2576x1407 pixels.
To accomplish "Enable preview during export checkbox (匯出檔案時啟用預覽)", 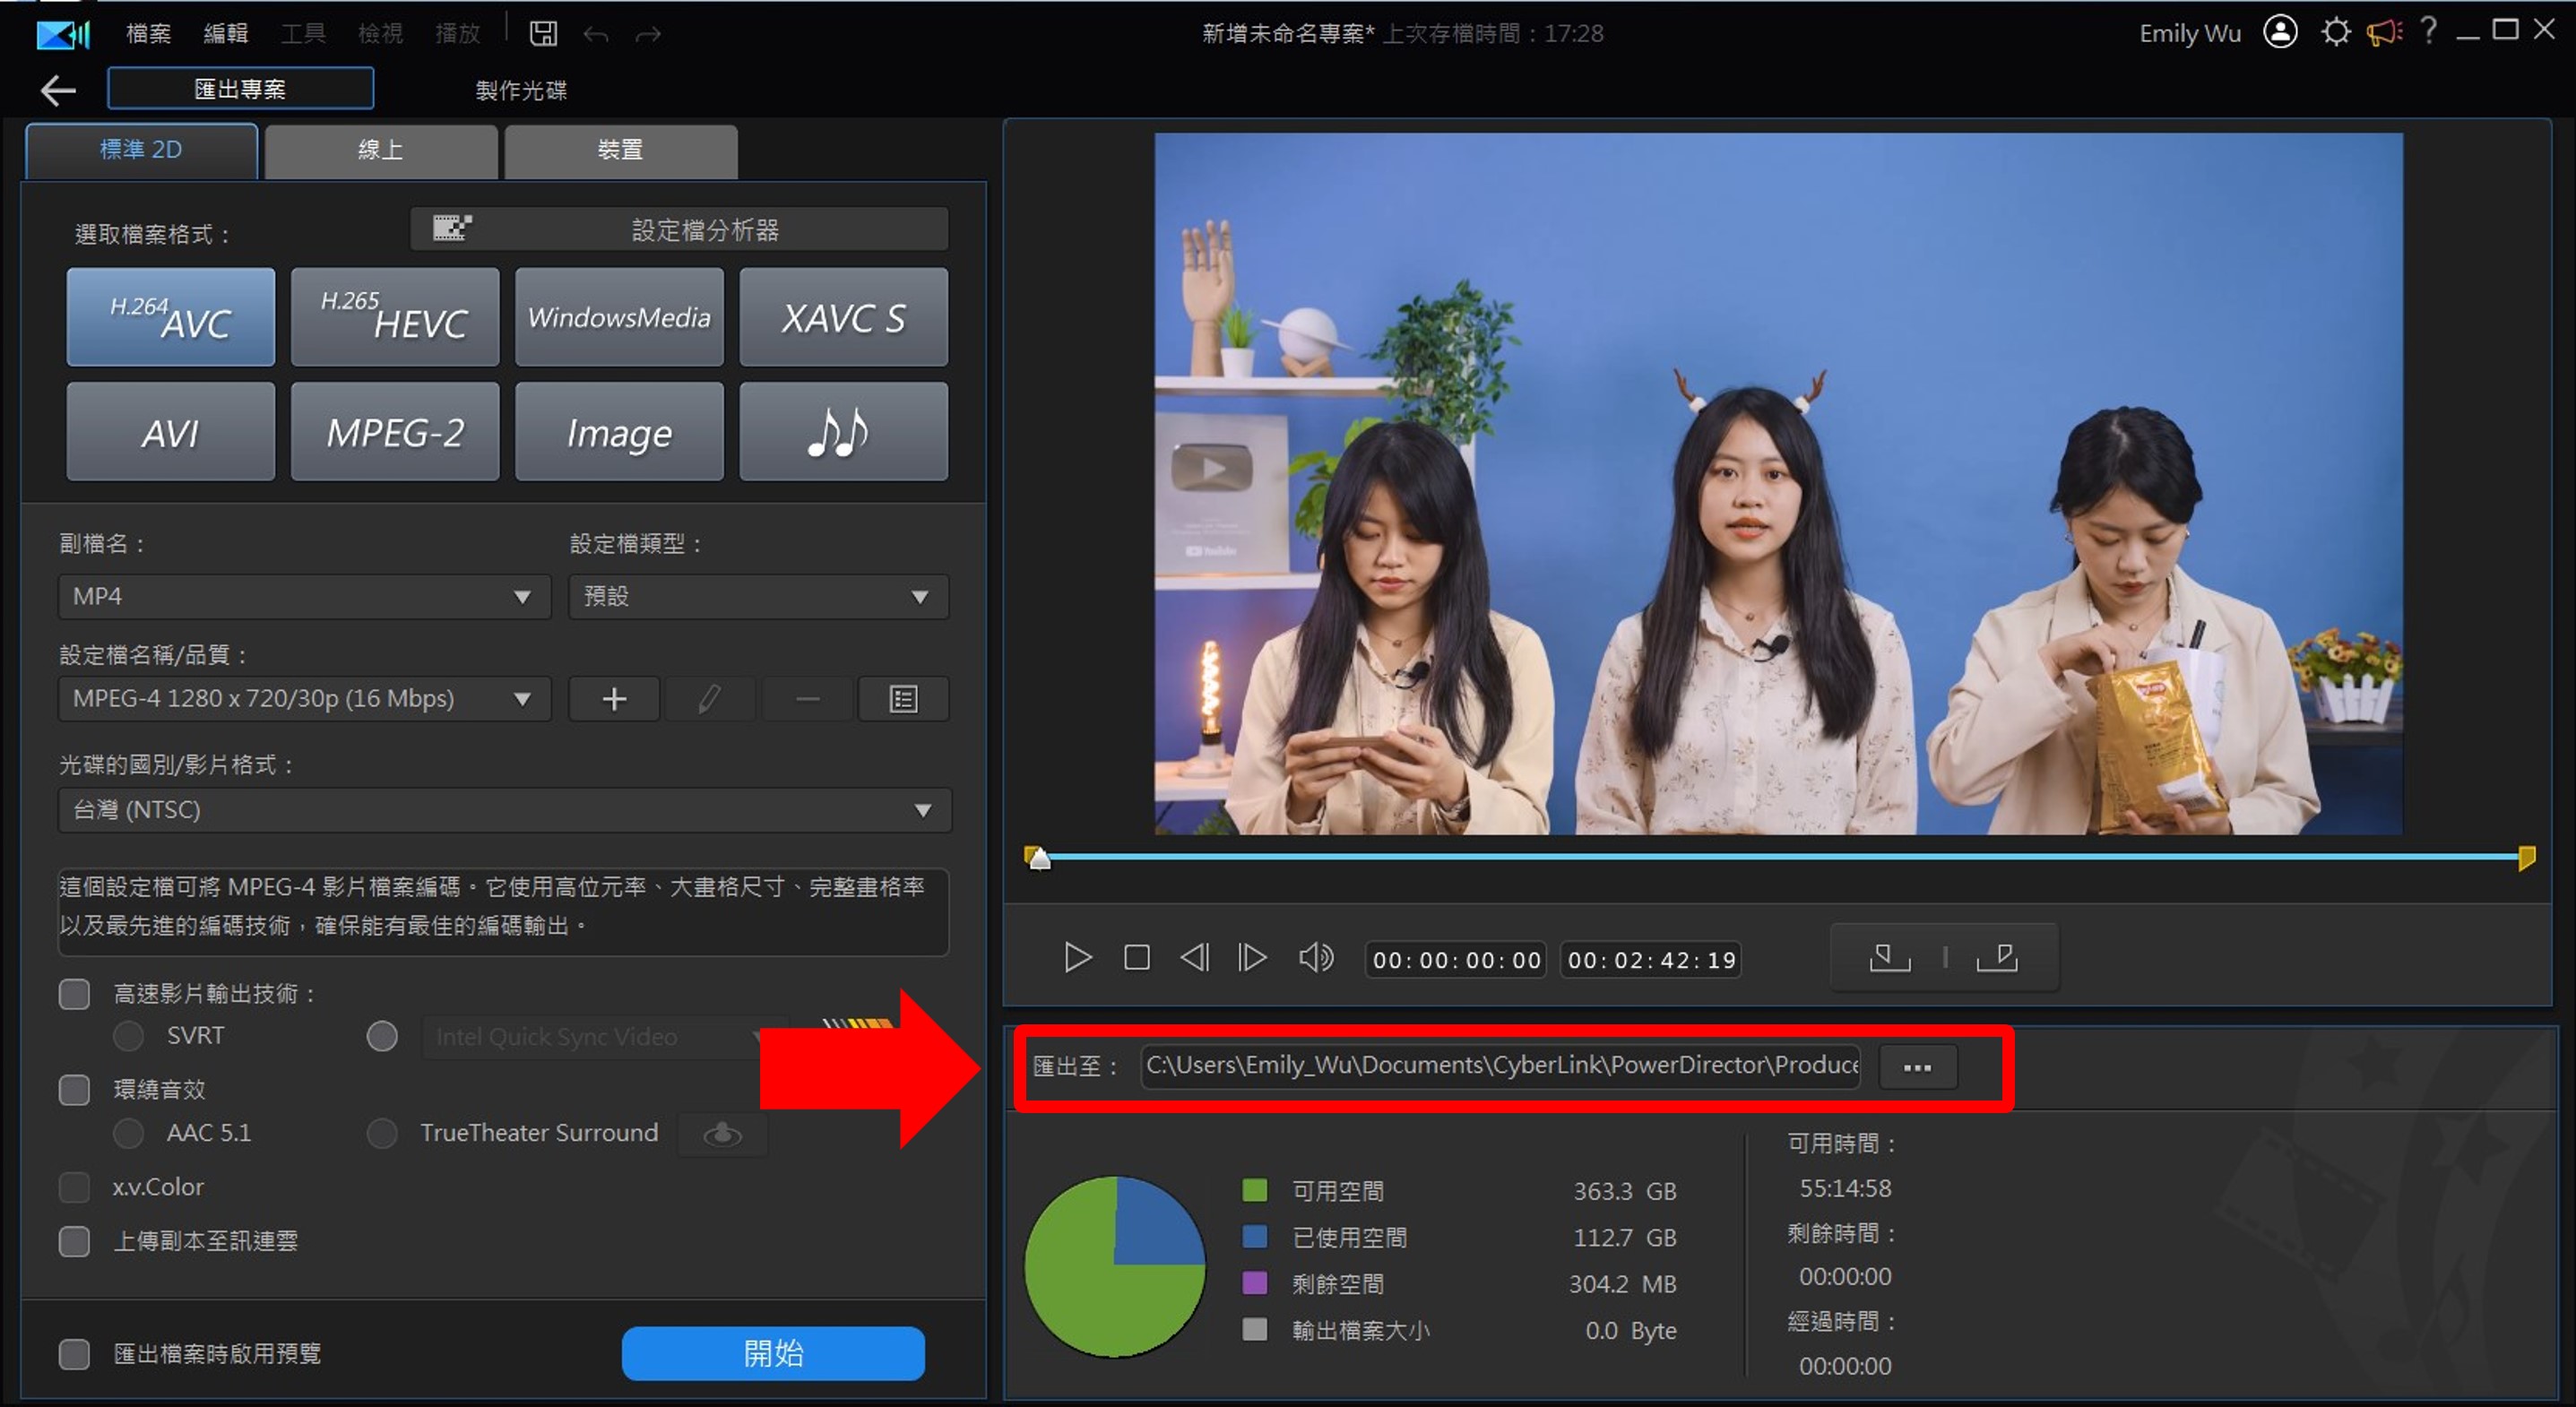I will tap(74, 1354).
